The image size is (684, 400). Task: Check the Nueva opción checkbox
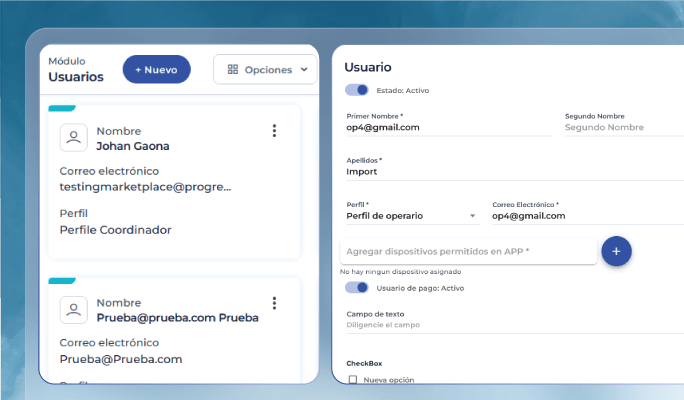click(x=353, y=379)
